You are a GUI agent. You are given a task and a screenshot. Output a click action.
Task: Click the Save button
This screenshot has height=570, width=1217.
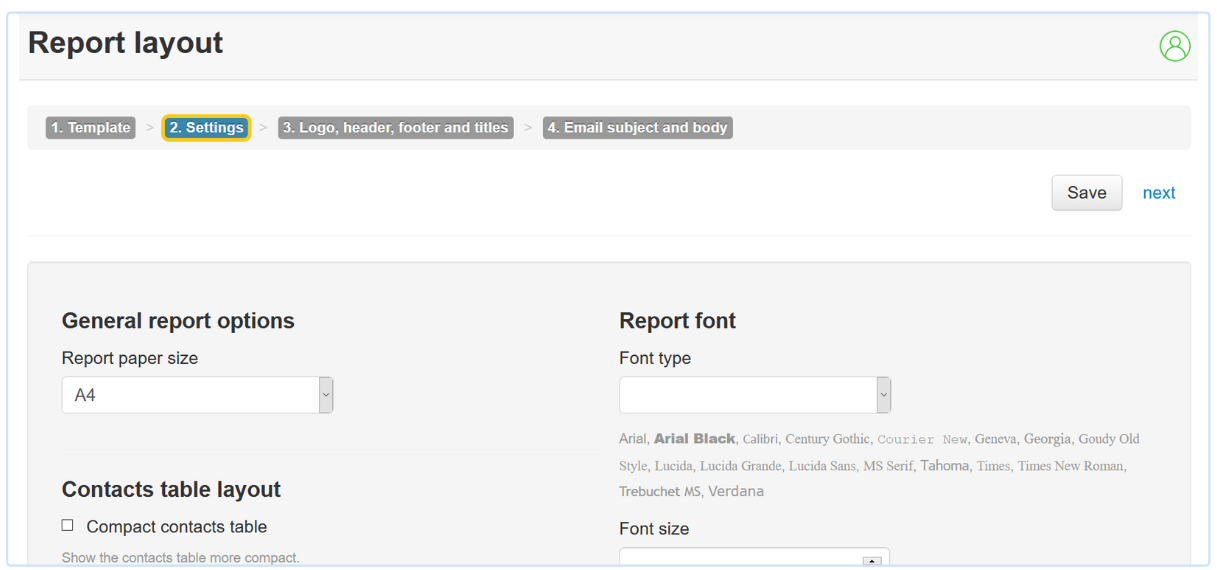click(x=1086, y=193)
